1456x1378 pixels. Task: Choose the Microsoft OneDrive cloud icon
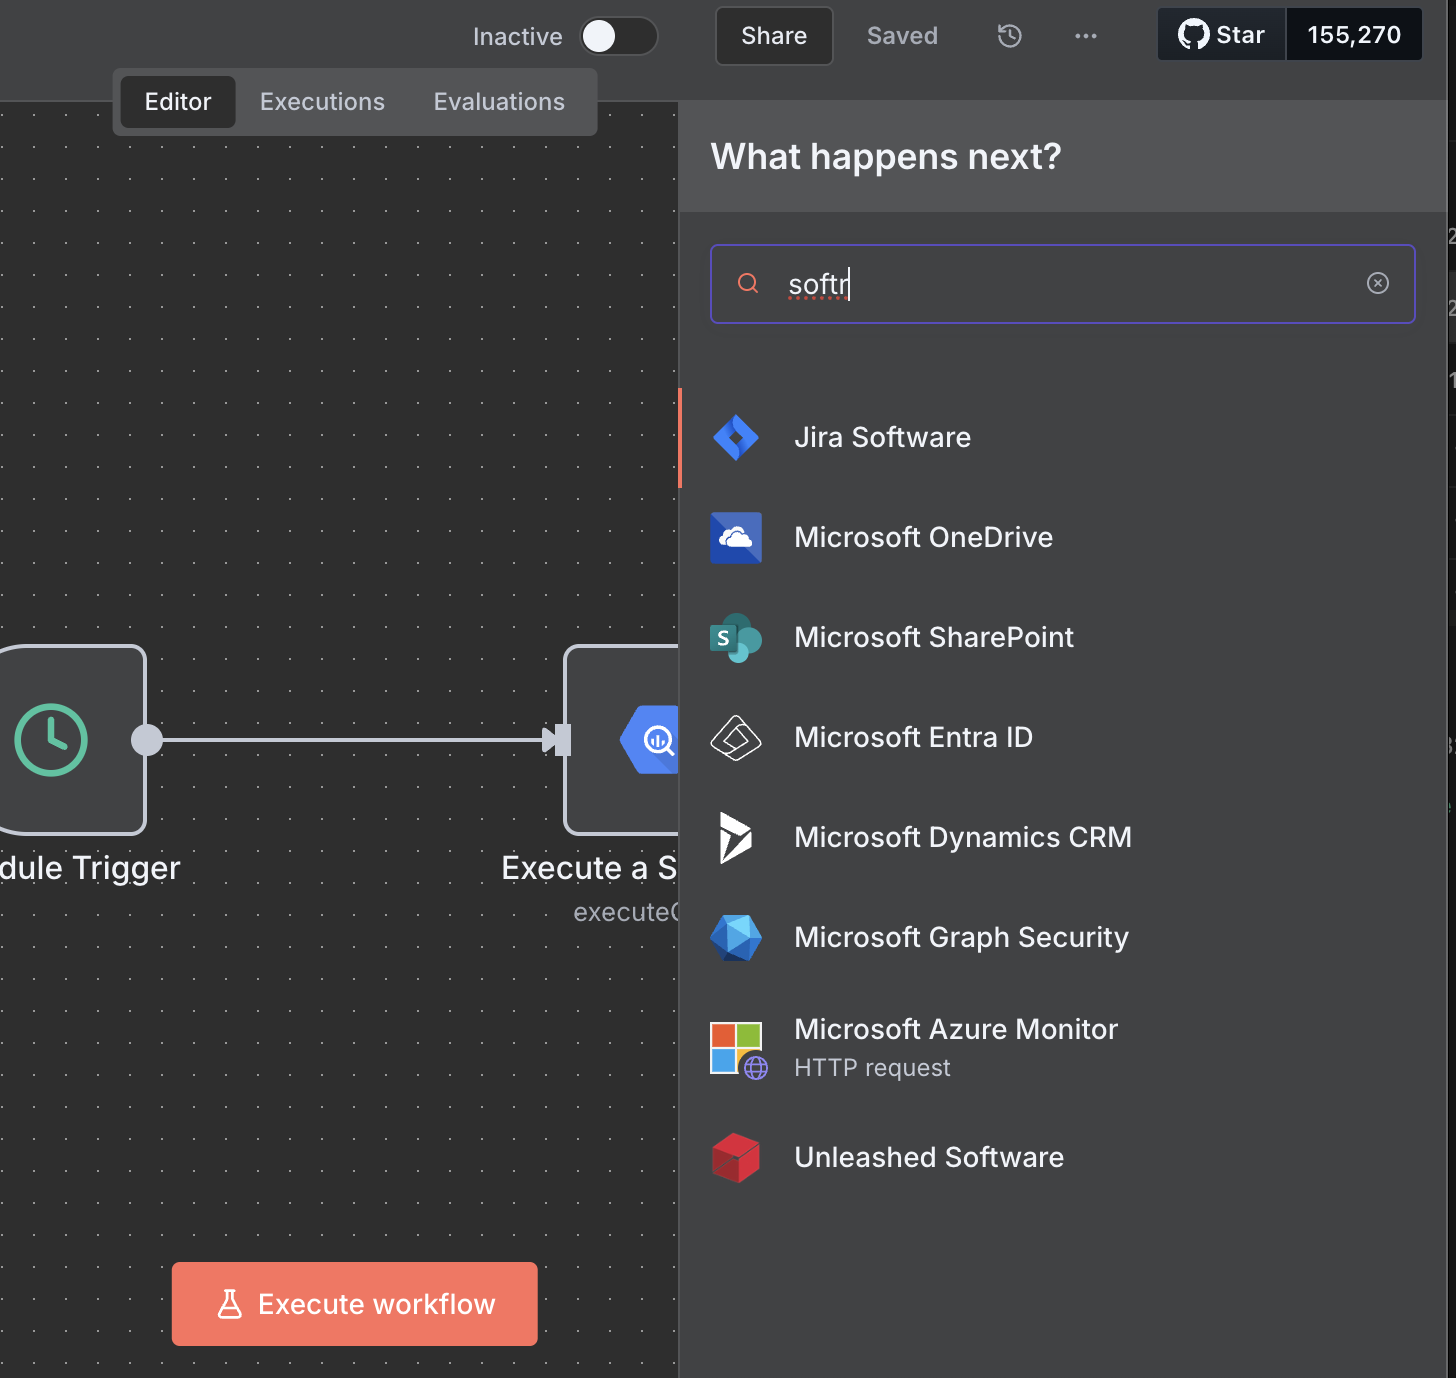coord(736,538)
